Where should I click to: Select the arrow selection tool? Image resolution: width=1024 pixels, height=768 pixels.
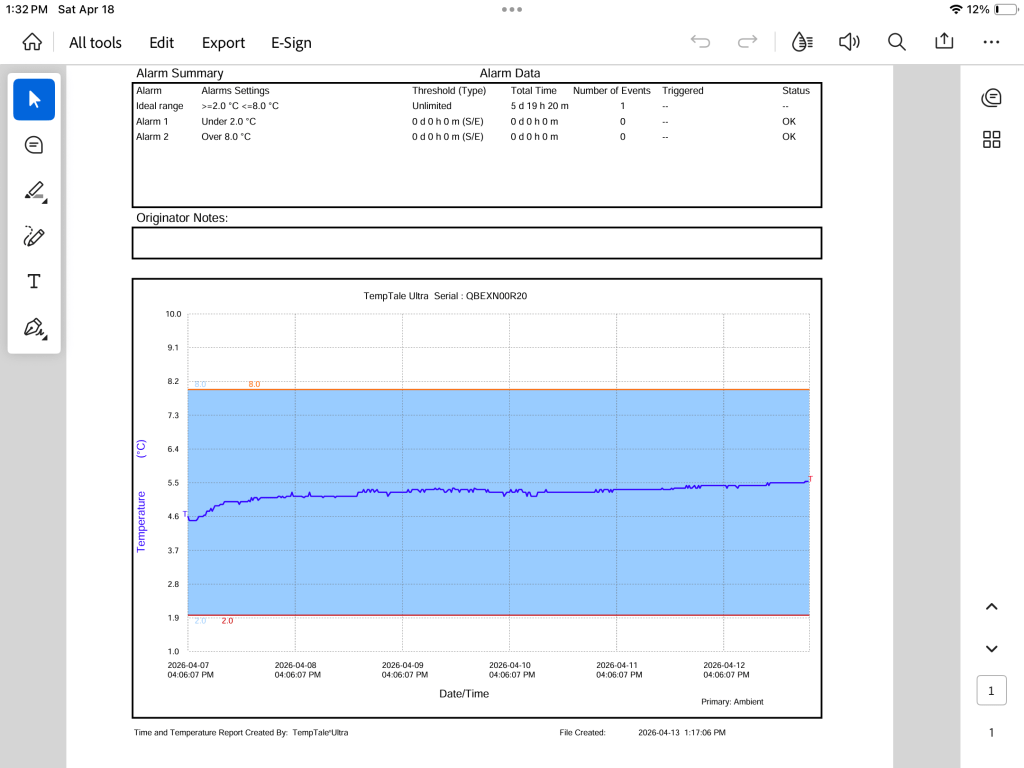[34, 99]
